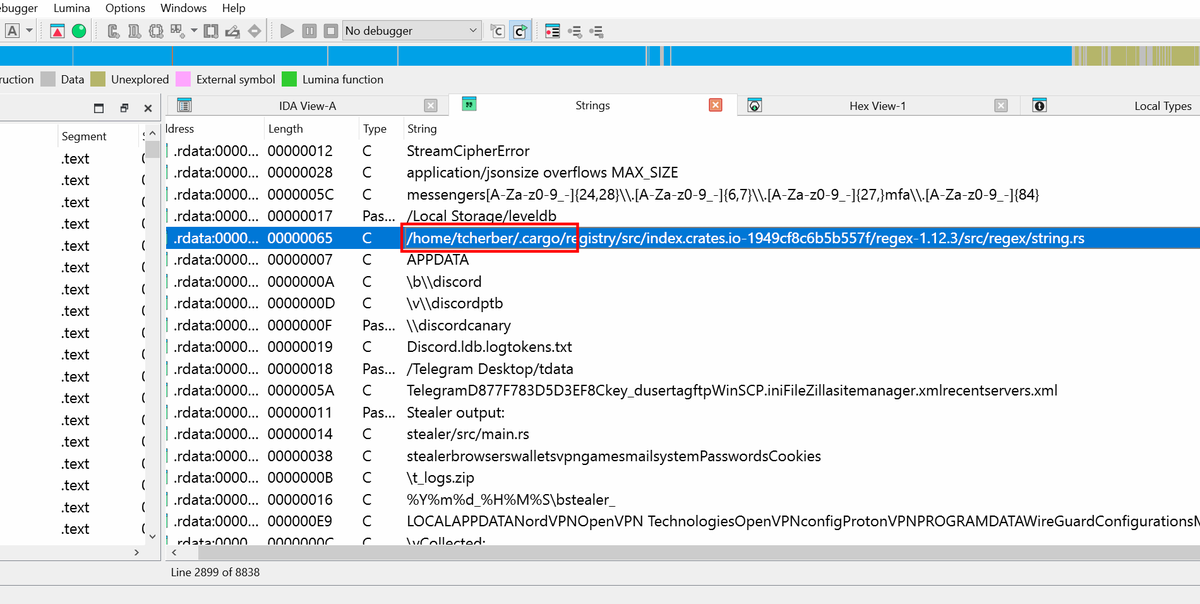Close the IDA View-A tab
This screenshot has height=604, width=1200.
click(430, 105)
